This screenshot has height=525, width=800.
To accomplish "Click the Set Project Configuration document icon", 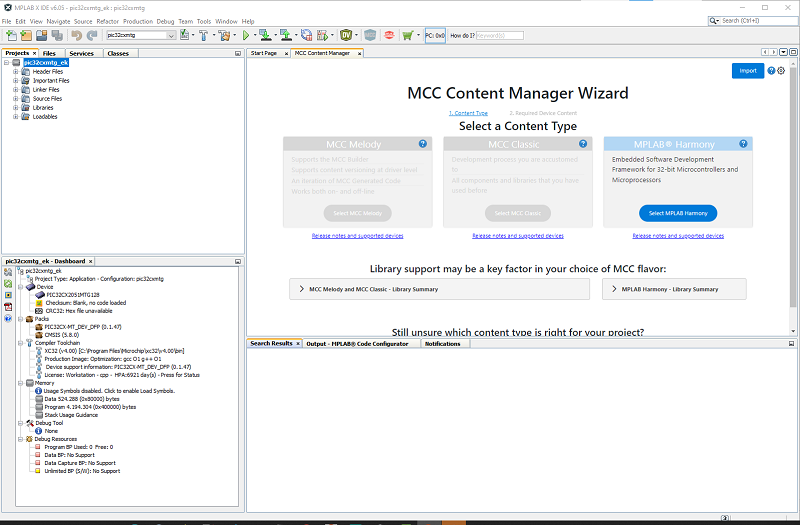I will (185, 35).
